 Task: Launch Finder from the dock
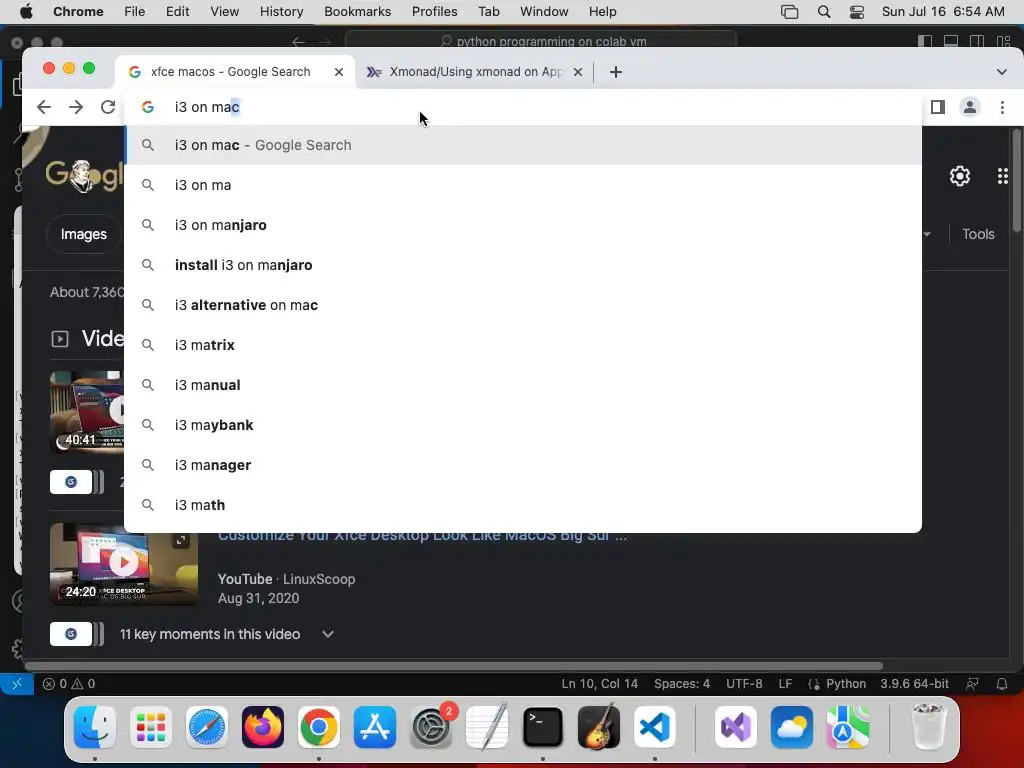95,727
